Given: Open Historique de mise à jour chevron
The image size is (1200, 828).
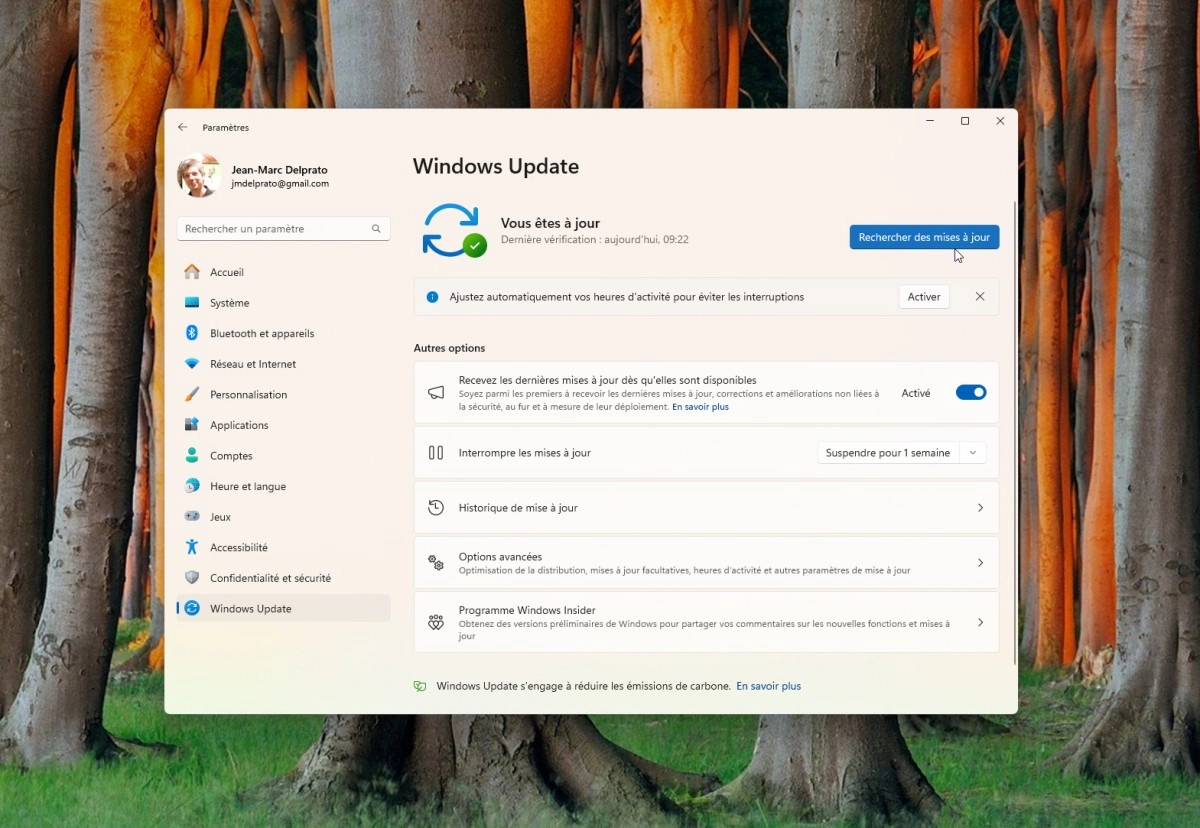Looking at the screenshot, I should point(980,508).
